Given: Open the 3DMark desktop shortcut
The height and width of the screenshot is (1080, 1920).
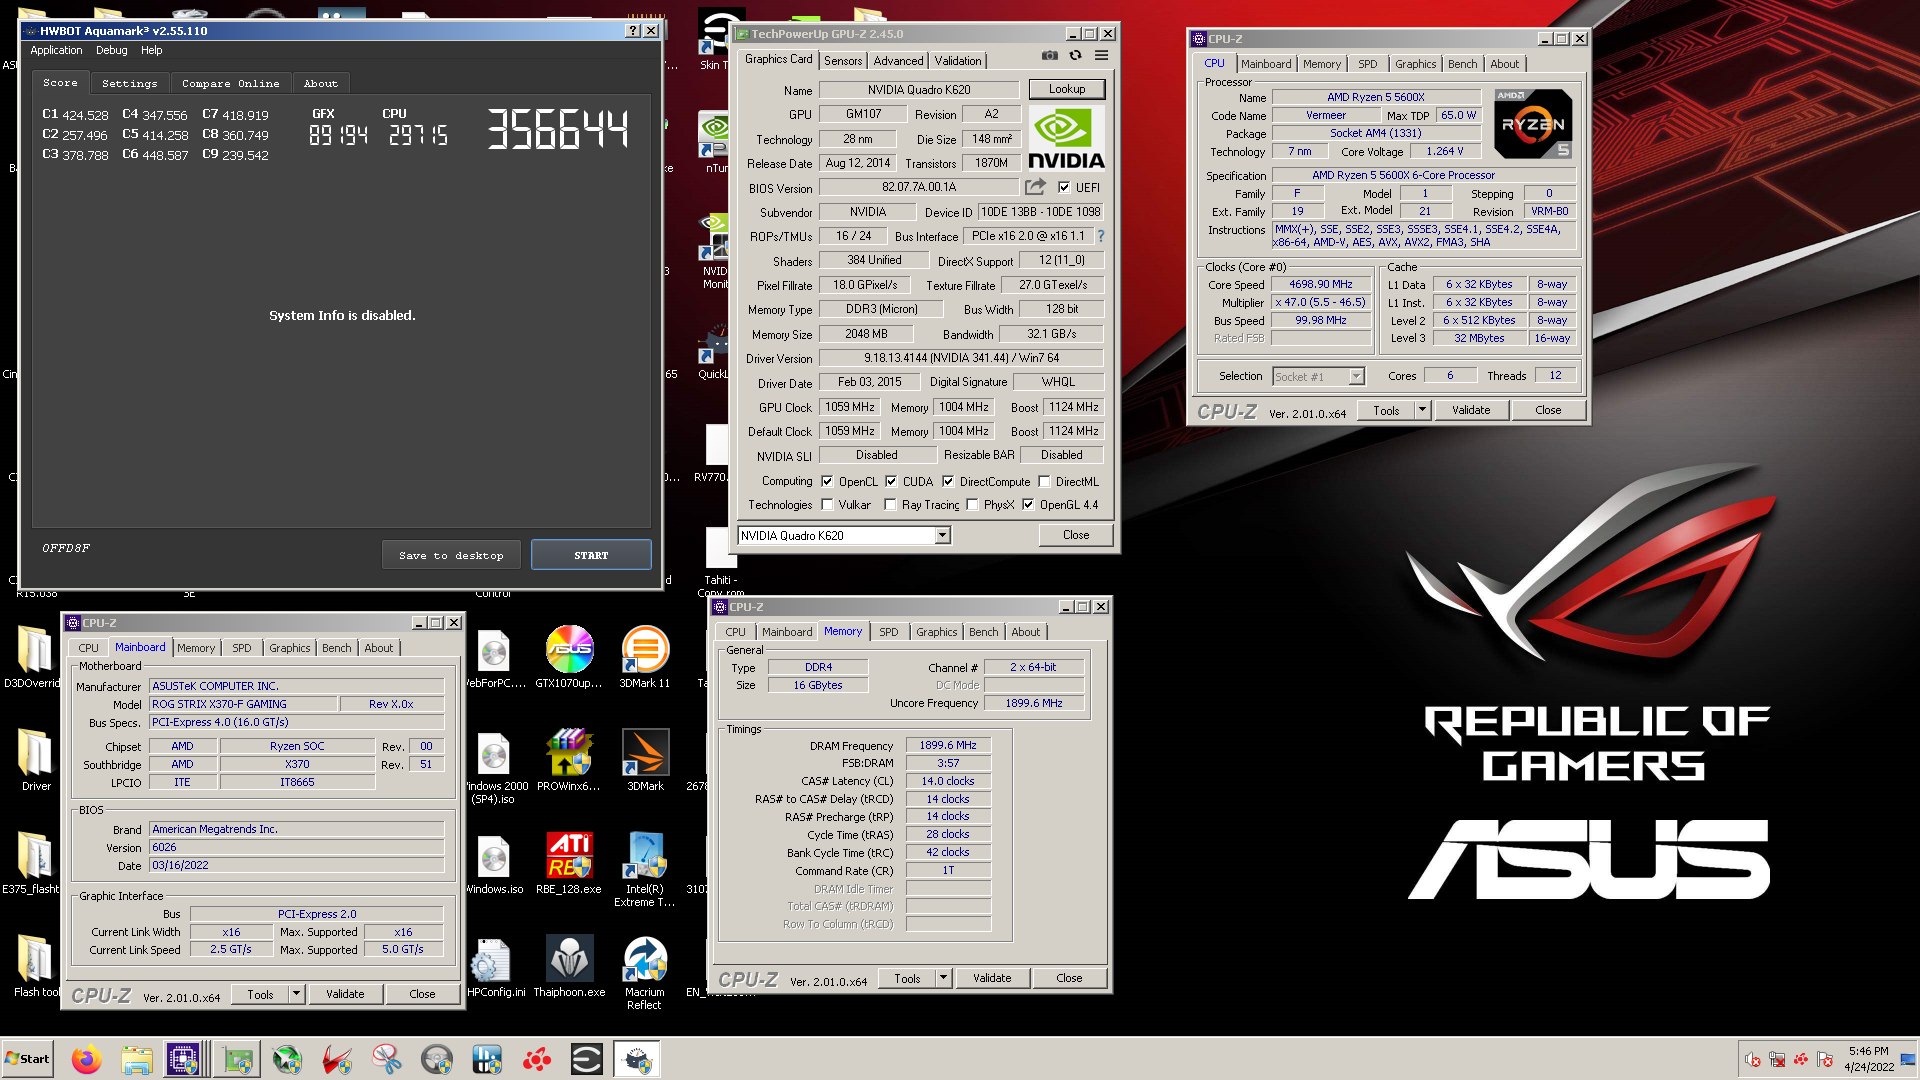Looking at the screenshot, I should coord(645,759).
